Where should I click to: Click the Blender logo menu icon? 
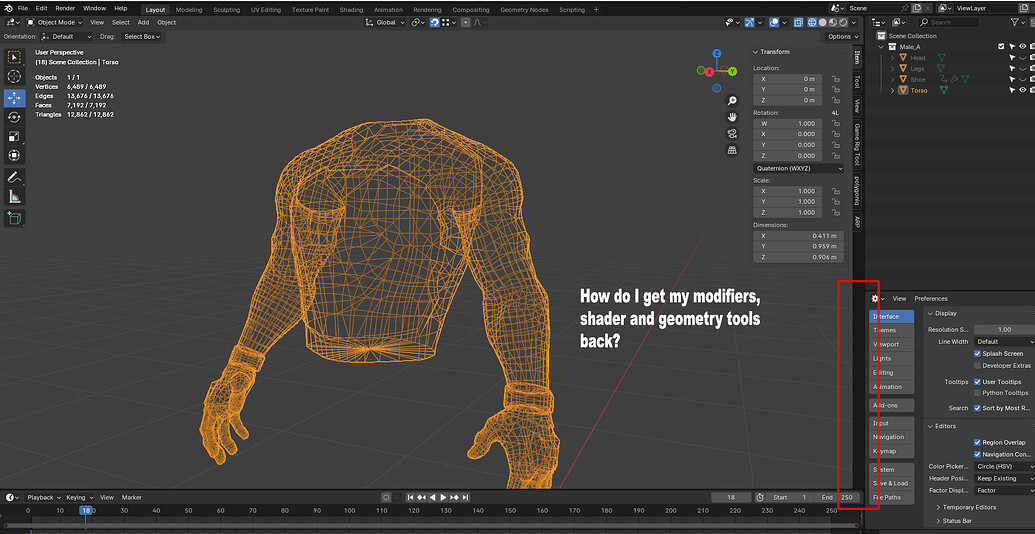tap(9, 9)
